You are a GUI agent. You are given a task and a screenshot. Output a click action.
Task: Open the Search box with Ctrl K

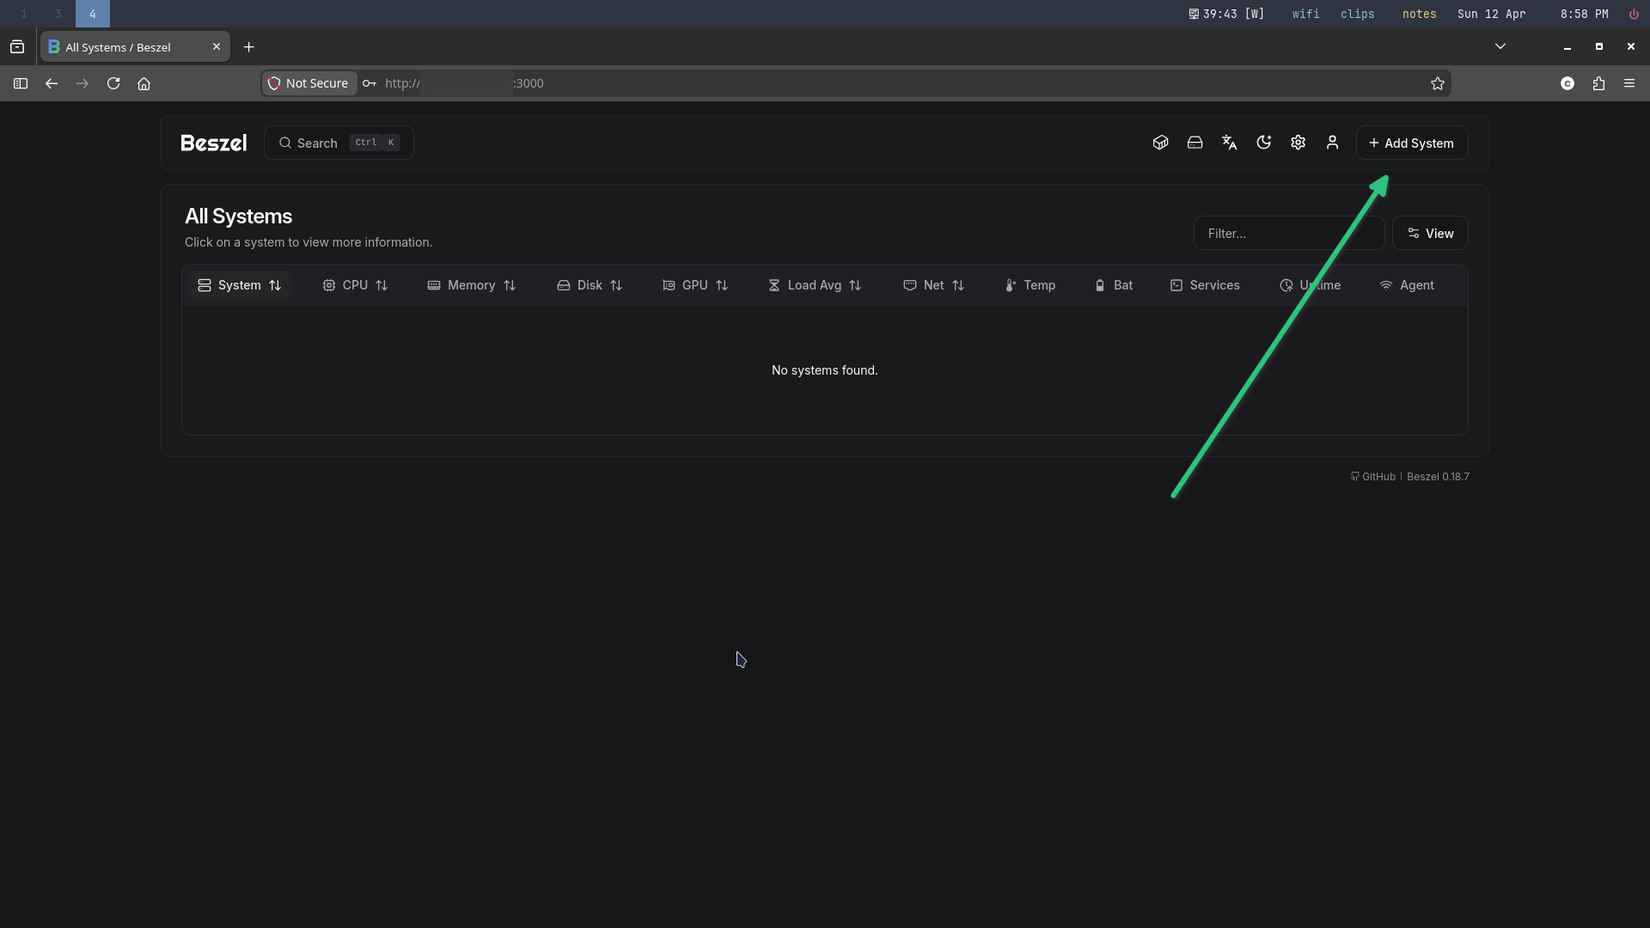339,143
